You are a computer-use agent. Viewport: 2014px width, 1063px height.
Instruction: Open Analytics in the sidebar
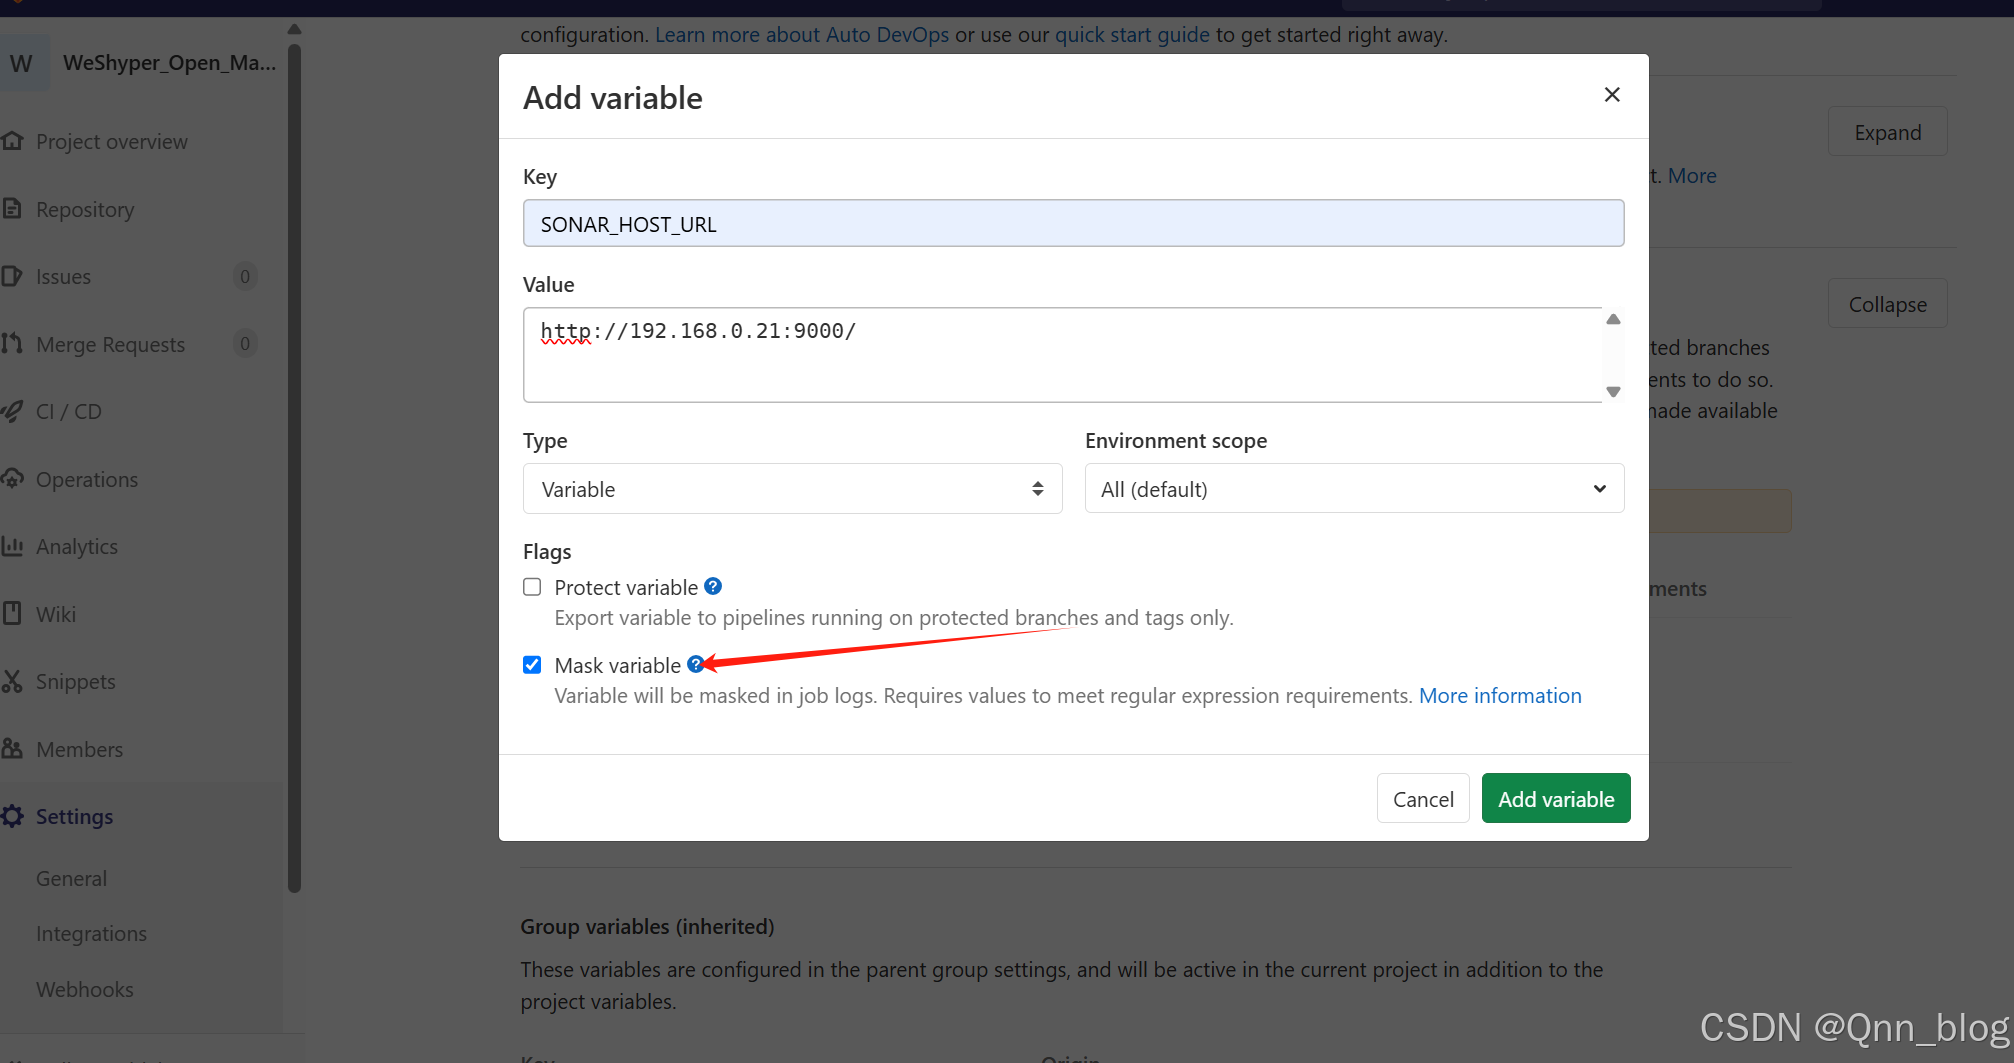tap(77, 546)
